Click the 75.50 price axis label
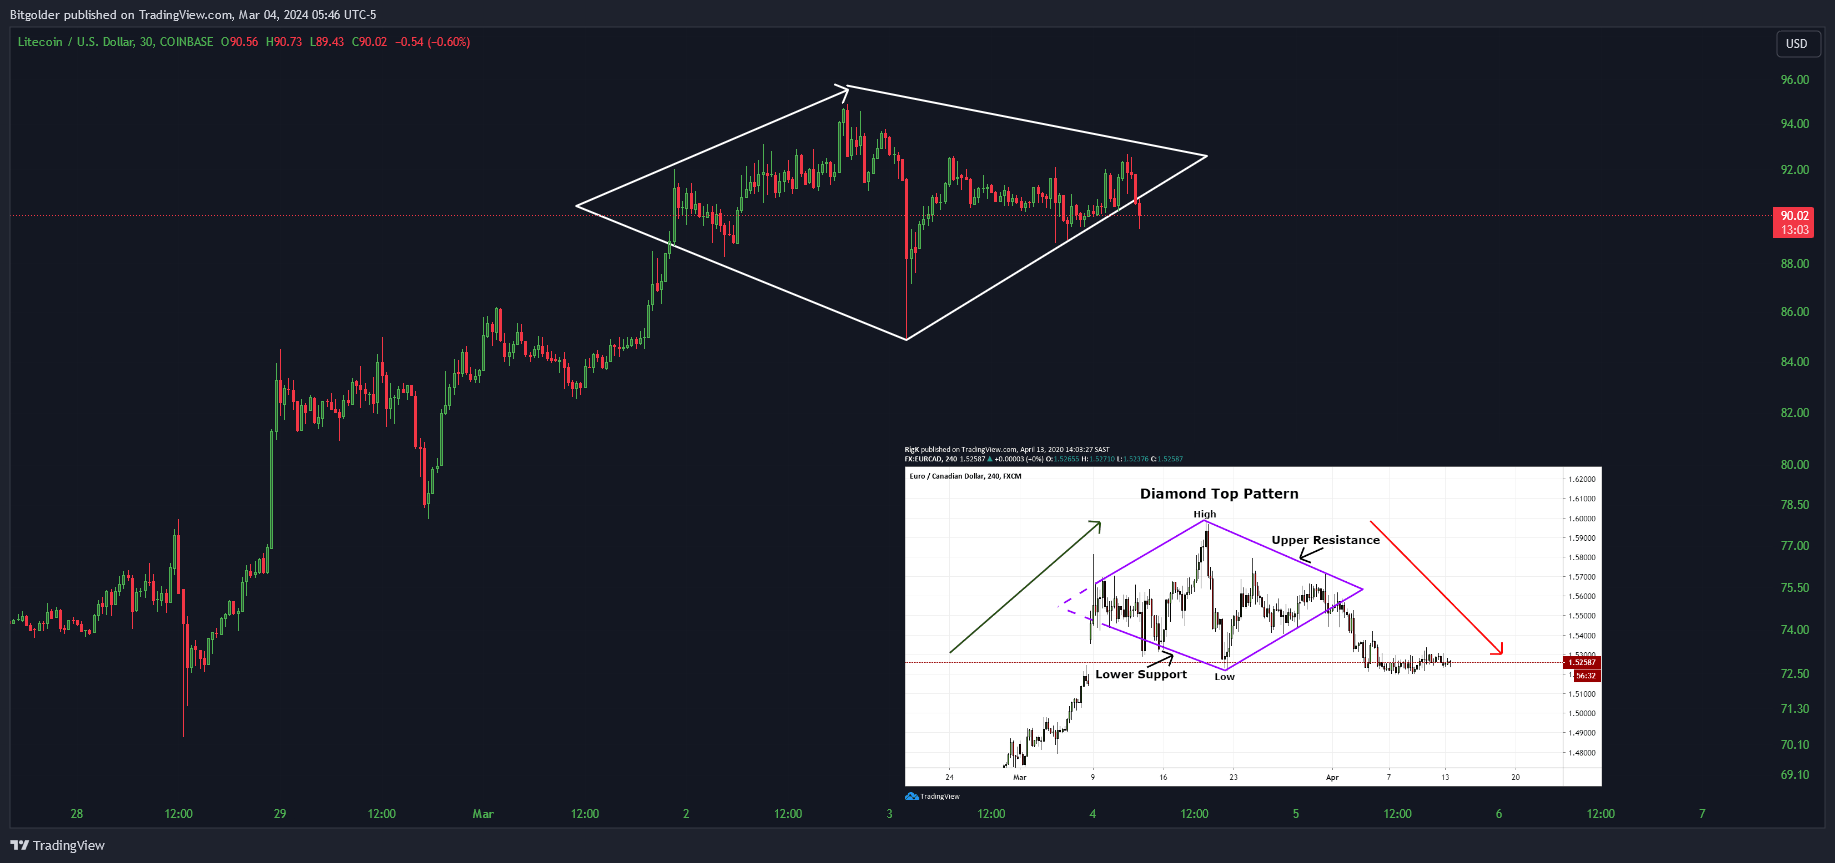 click(1795, 588)
